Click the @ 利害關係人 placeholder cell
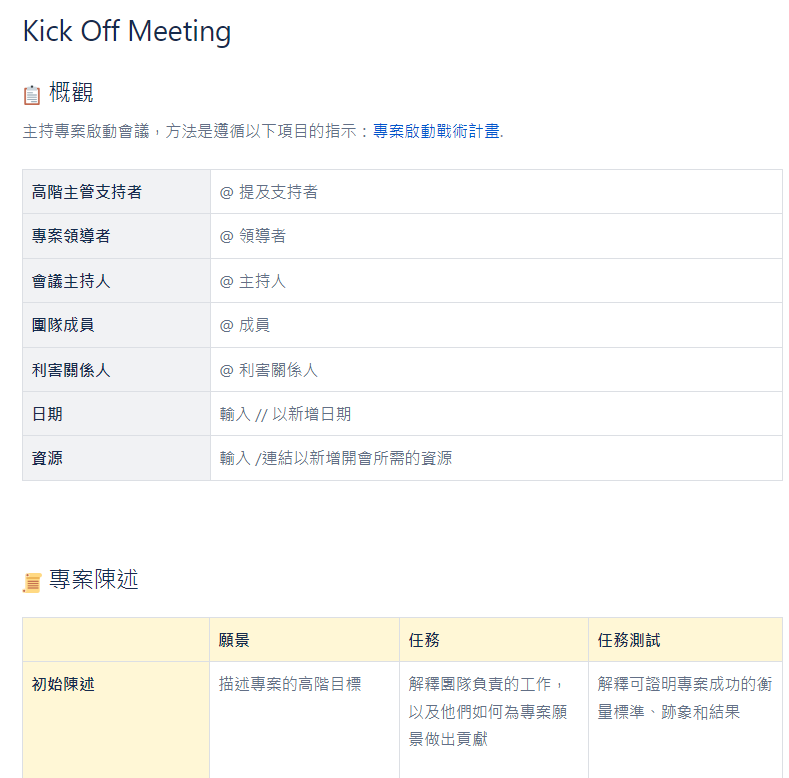 coord(269,370)
